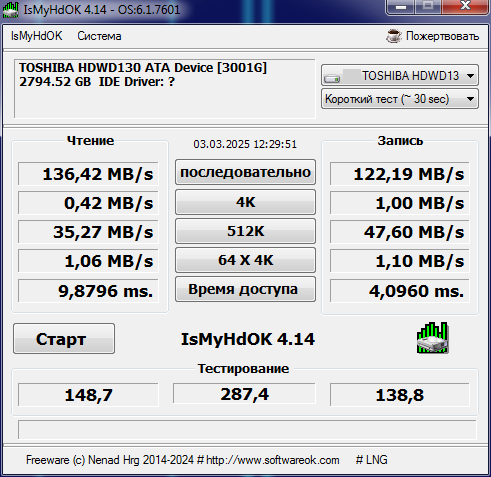This screenshot has height=477, width=491.
Task: Click the 64 X 4K test button
Action: click(245, 260)
